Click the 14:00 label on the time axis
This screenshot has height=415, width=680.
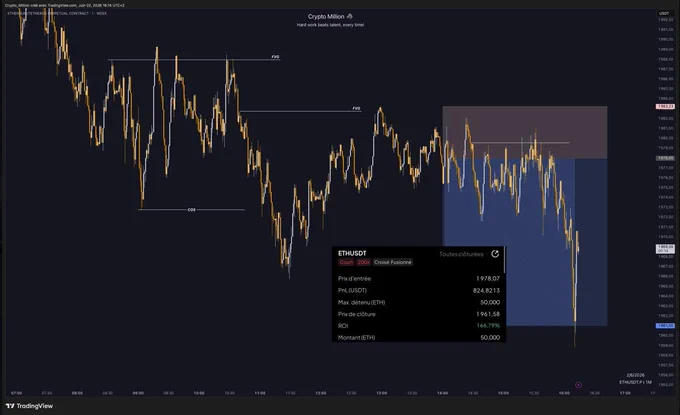pos(442,393)
